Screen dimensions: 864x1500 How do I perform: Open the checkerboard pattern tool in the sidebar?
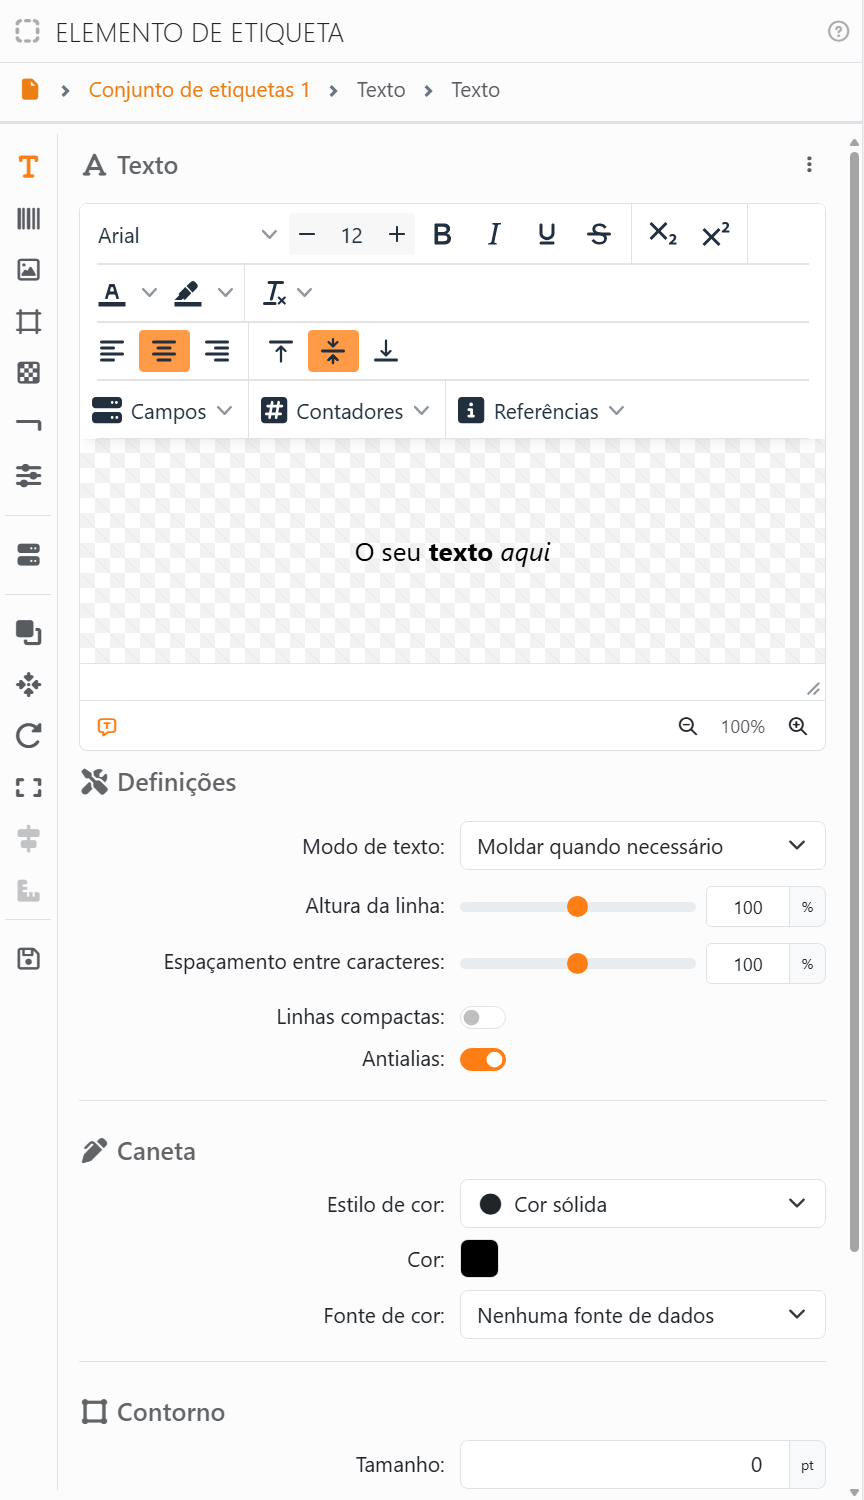(29, 373)
